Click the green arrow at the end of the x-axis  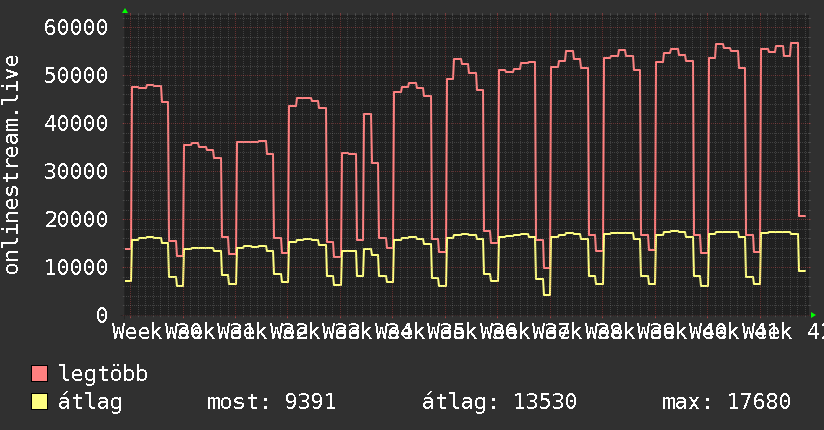pos(813,315)
